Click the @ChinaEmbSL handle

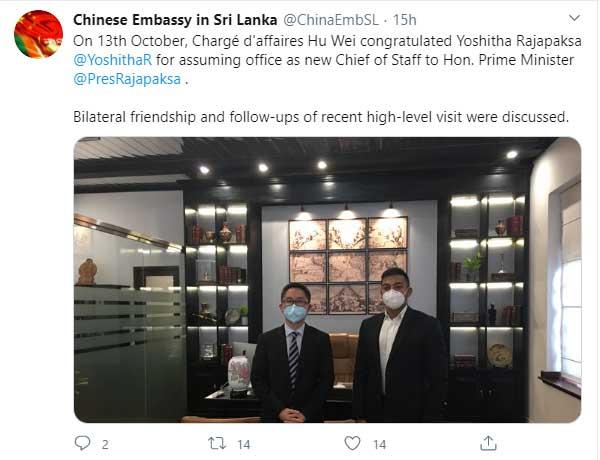pyautogui.click(x=331, y=20)
